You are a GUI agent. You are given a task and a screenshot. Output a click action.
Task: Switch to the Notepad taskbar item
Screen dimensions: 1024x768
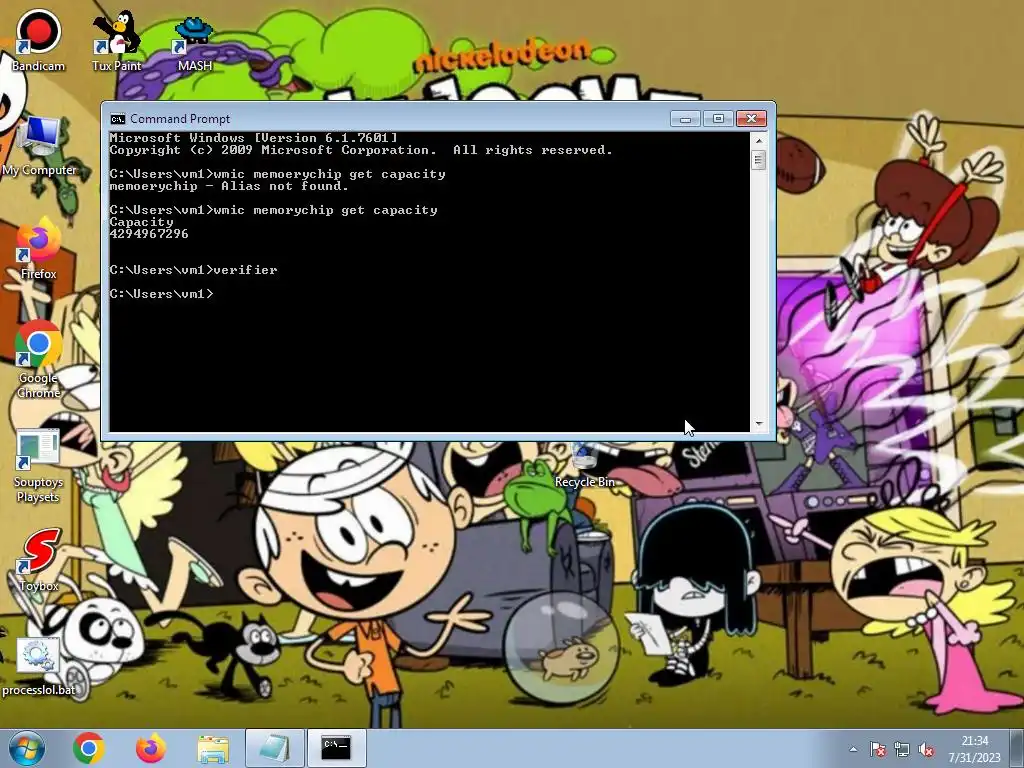point(274,748)
